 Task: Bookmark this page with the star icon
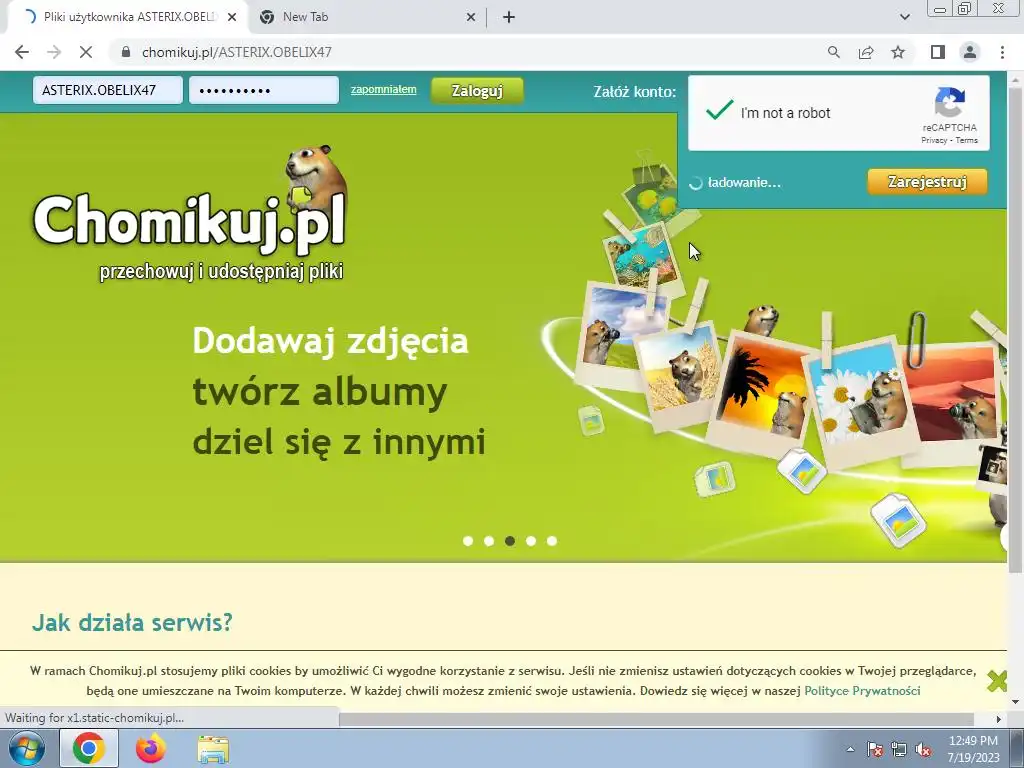point(898,52)
